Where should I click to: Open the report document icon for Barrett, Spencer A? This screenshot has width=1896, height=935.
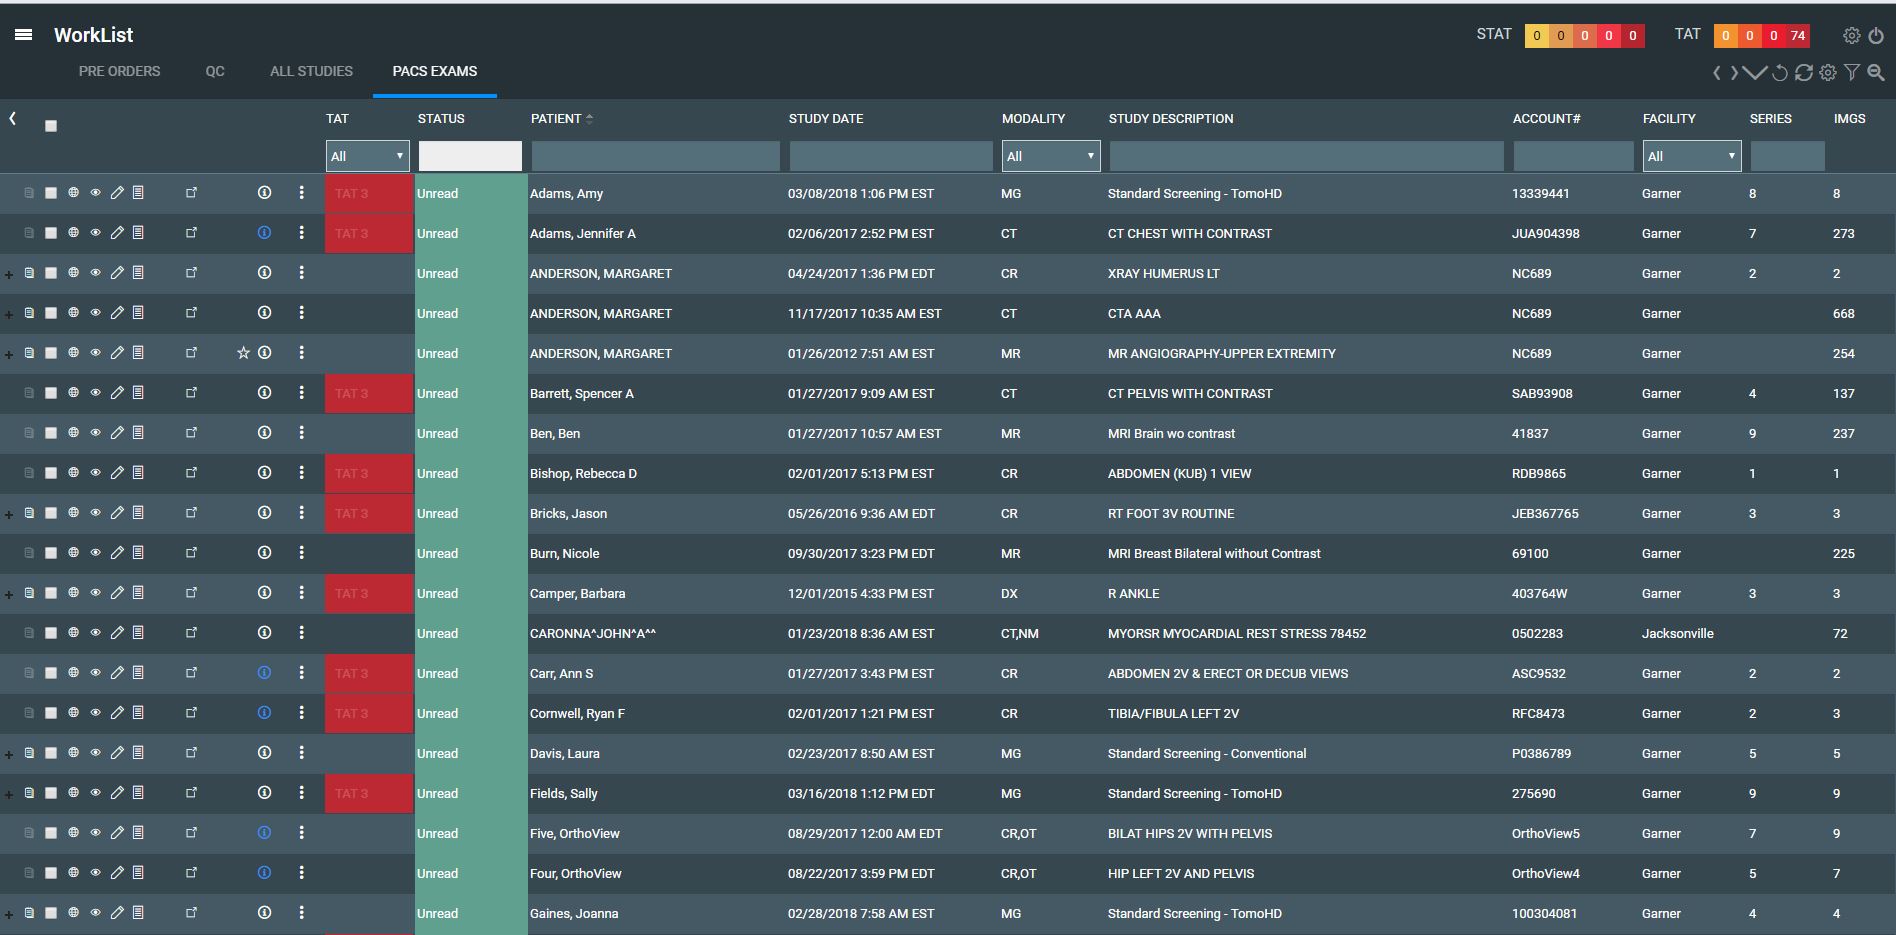(138, 393)
